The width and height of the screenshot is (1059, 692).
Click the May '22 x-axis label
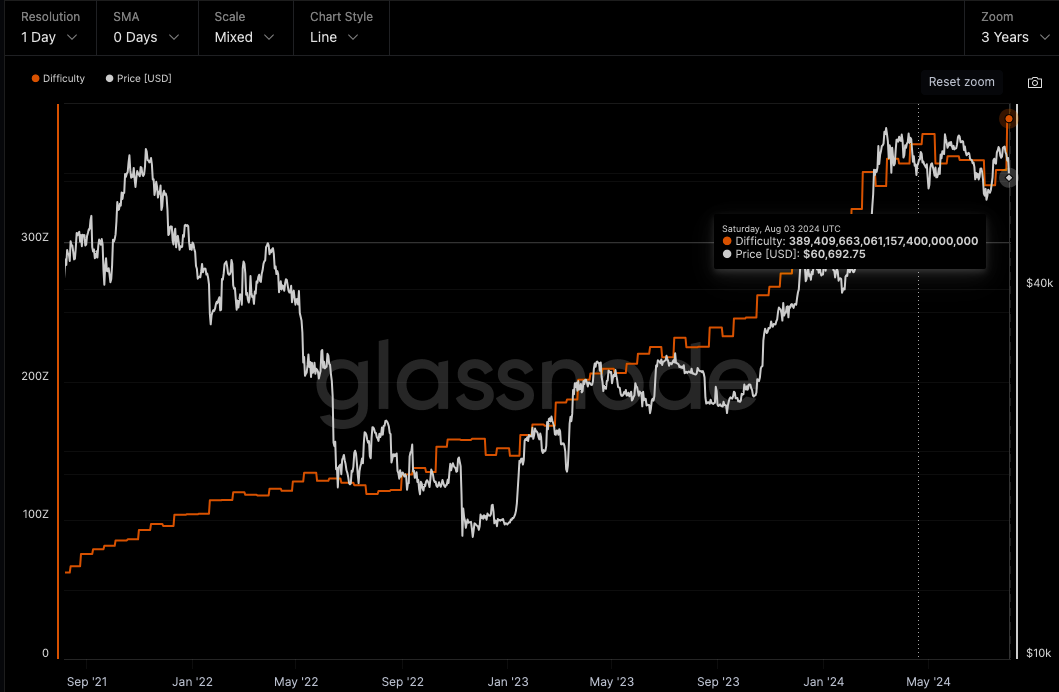click(296, 681)
